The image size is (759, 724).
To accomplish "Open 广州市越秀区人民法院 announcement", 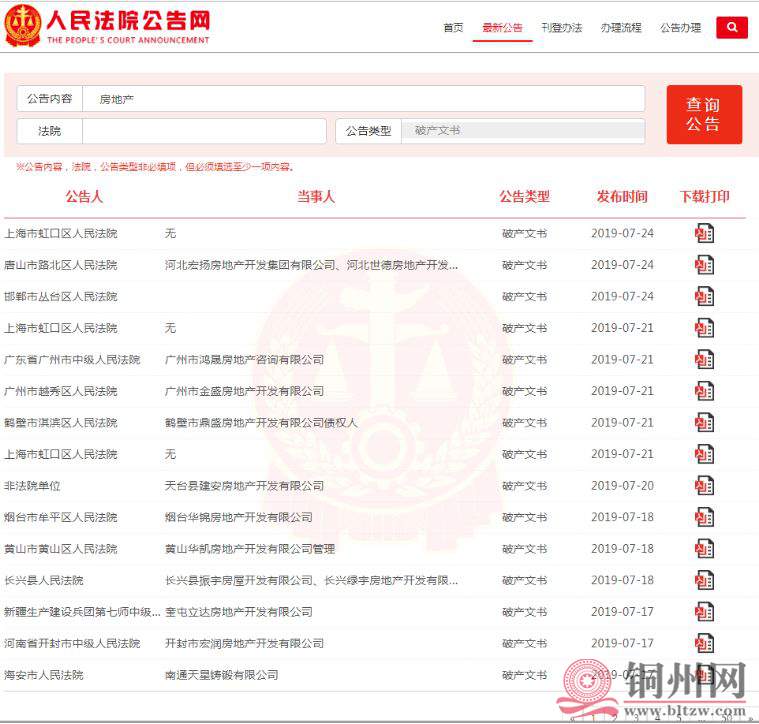I will click(x=61, y=391).
